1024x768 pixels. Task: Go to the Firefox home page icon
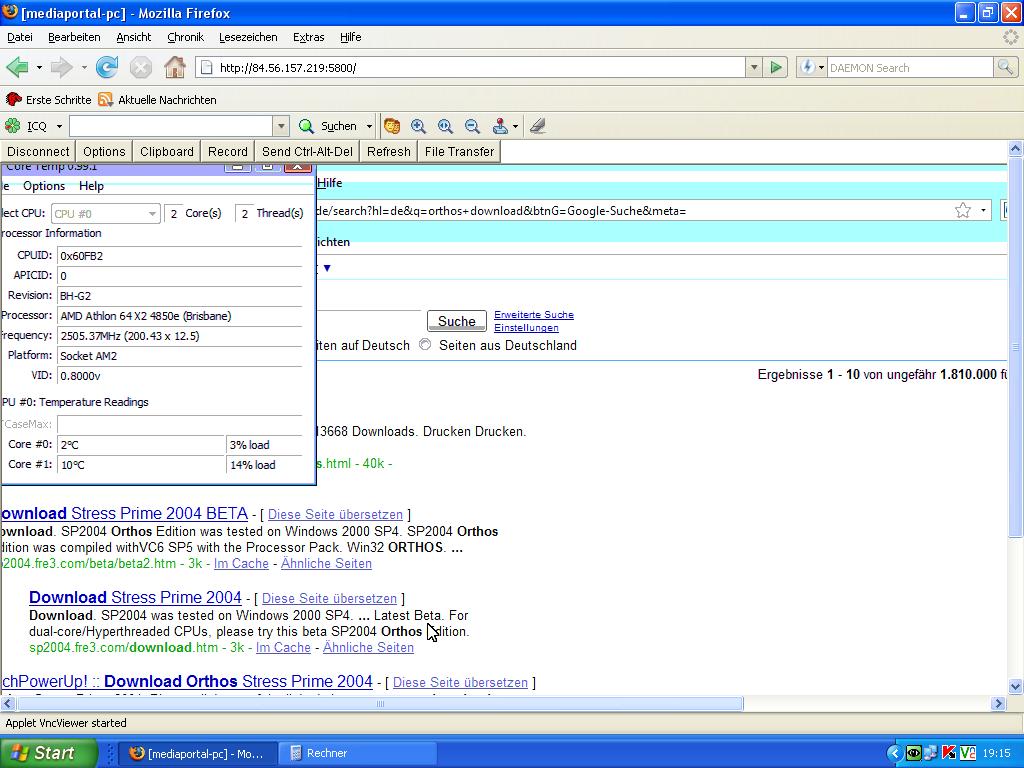174,67
